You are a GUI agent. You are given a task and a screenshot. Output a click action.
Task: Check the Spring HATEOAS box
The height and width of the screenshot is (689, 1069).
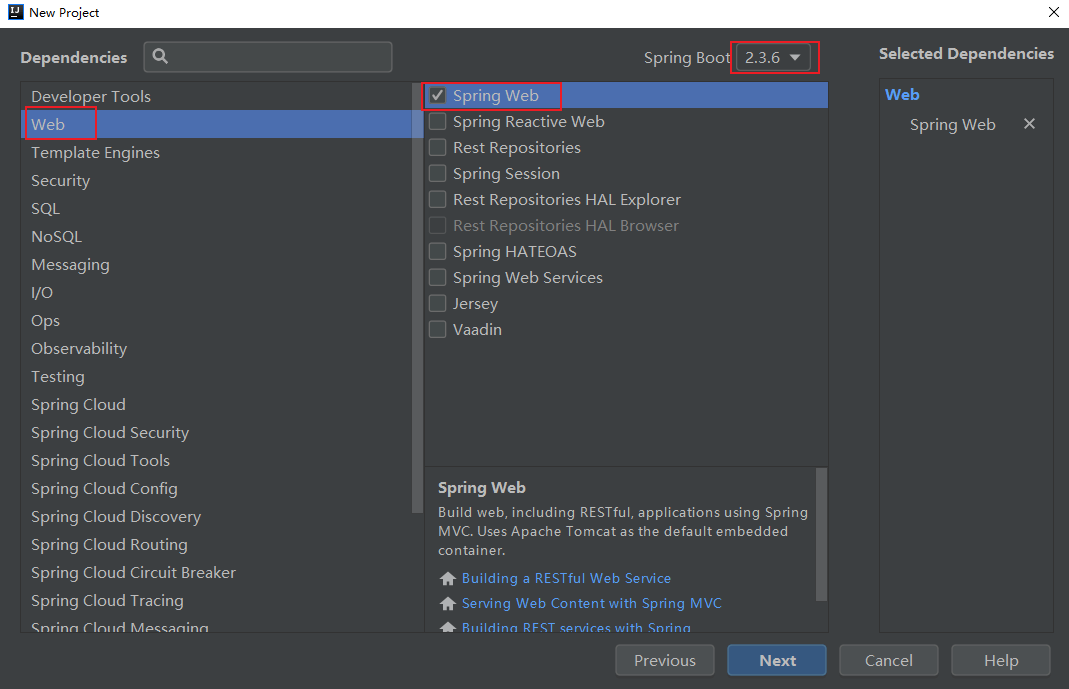point(438,251)
